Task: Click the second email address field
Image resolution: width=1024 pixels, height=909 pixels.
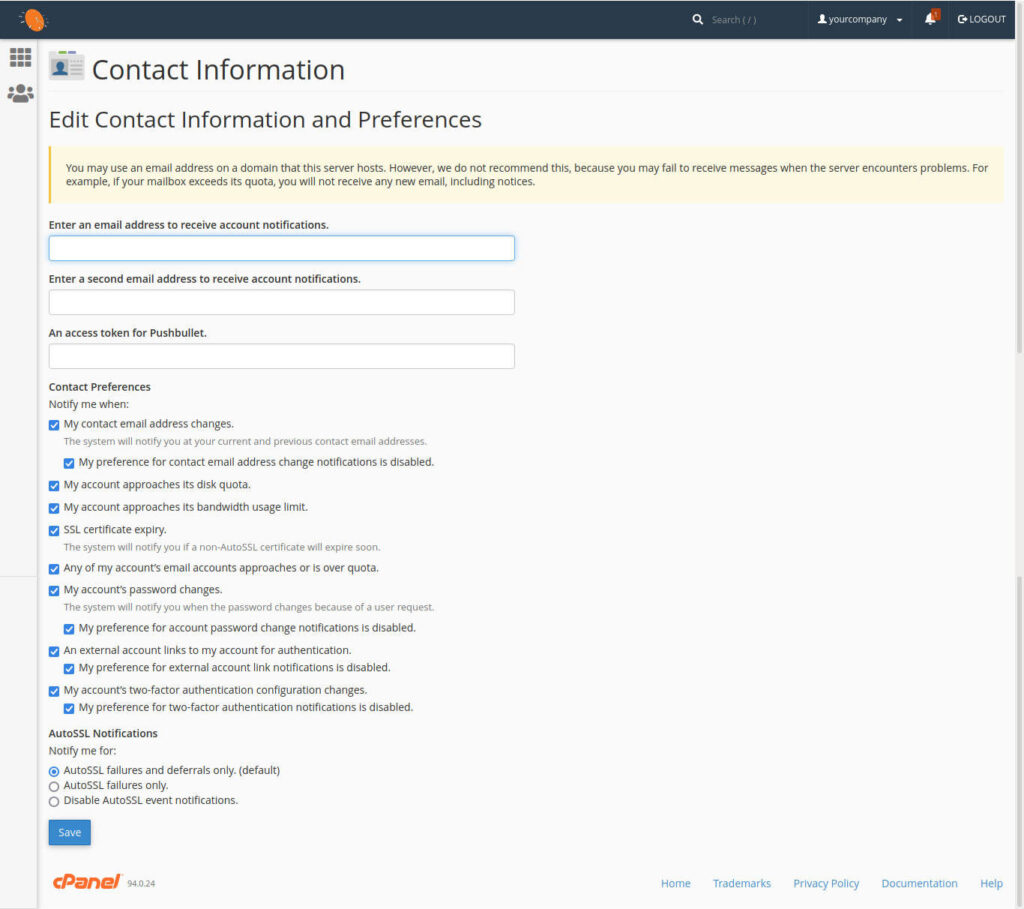Action: (x=281, y=302)
